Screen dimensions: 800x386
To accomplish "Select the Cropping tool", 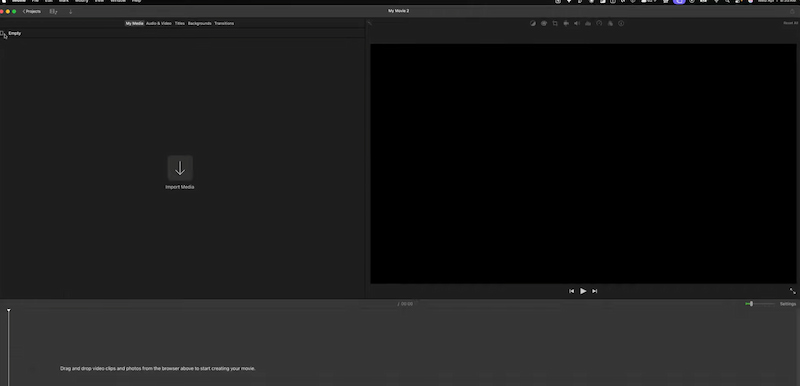I will tap(555, 23).
